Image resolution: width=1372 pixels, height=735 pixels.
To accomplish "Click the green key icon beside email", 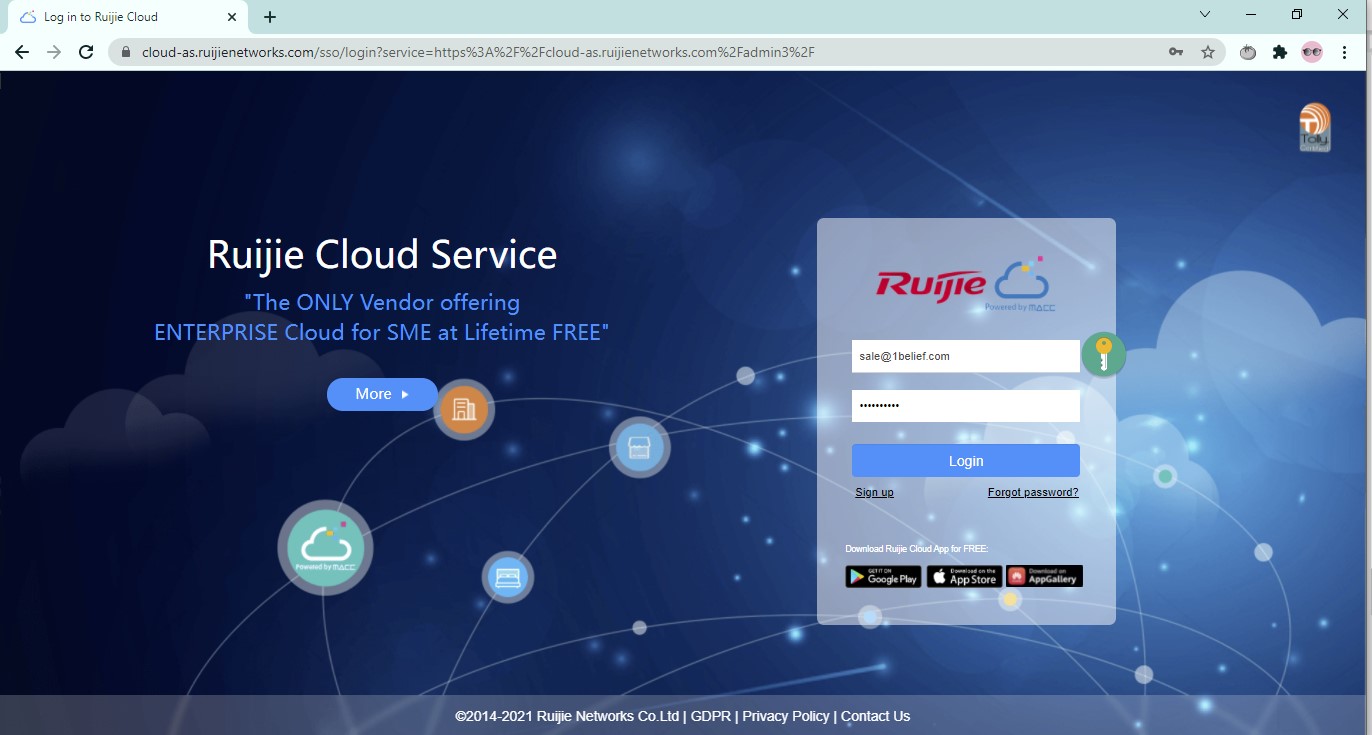I will pyautogui.click(x=1104, y=354).
